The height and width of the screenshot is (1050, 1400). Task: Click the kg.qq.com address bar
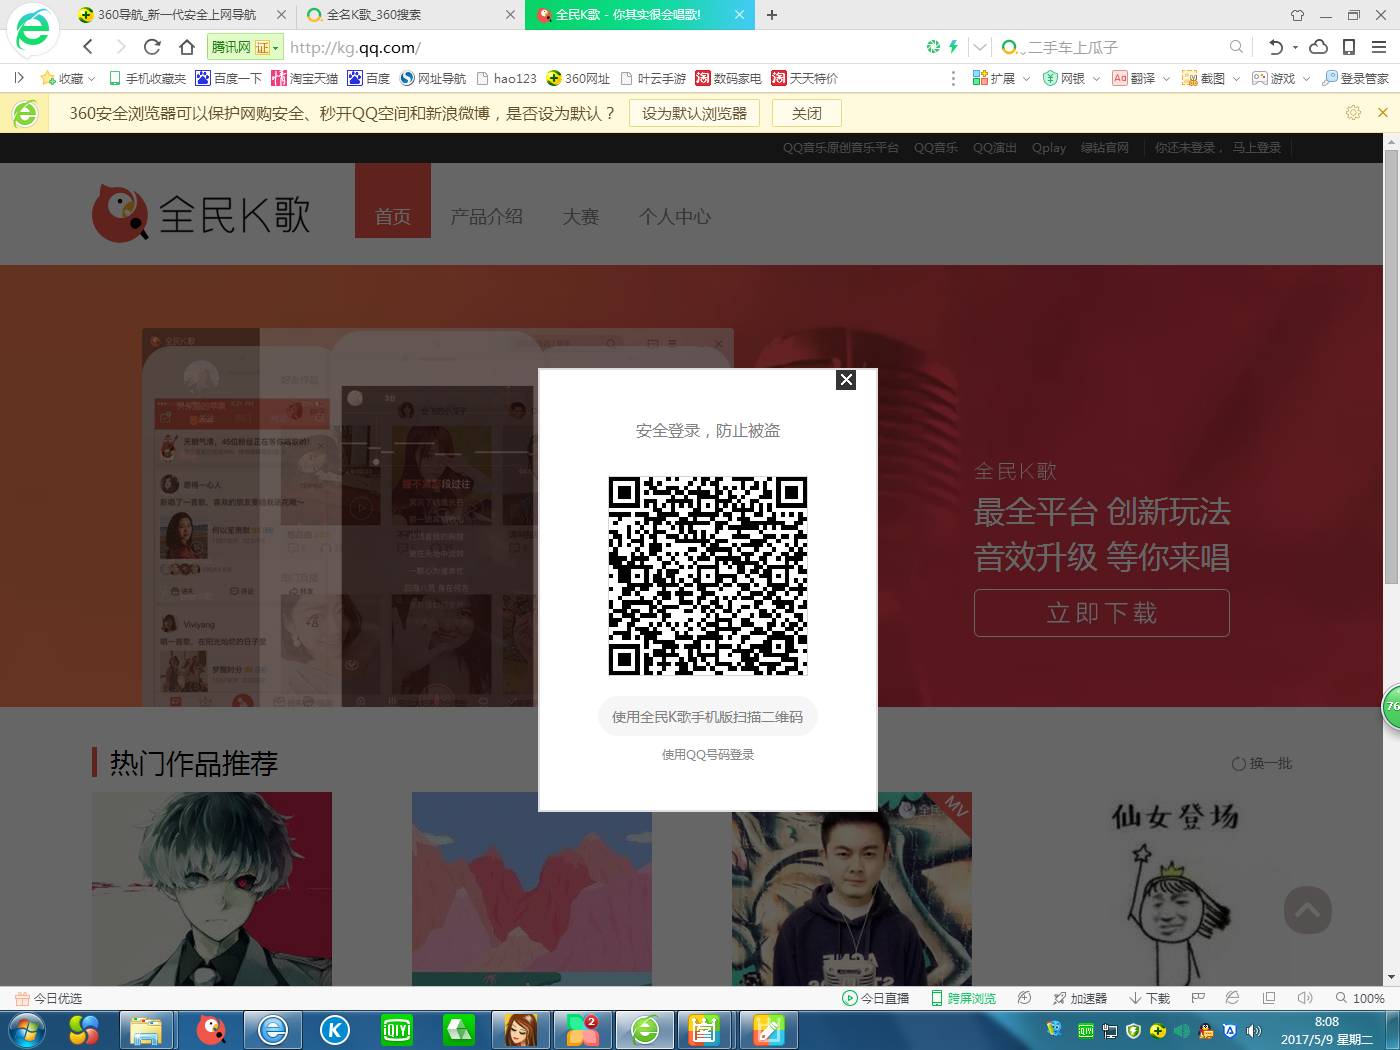600,47
